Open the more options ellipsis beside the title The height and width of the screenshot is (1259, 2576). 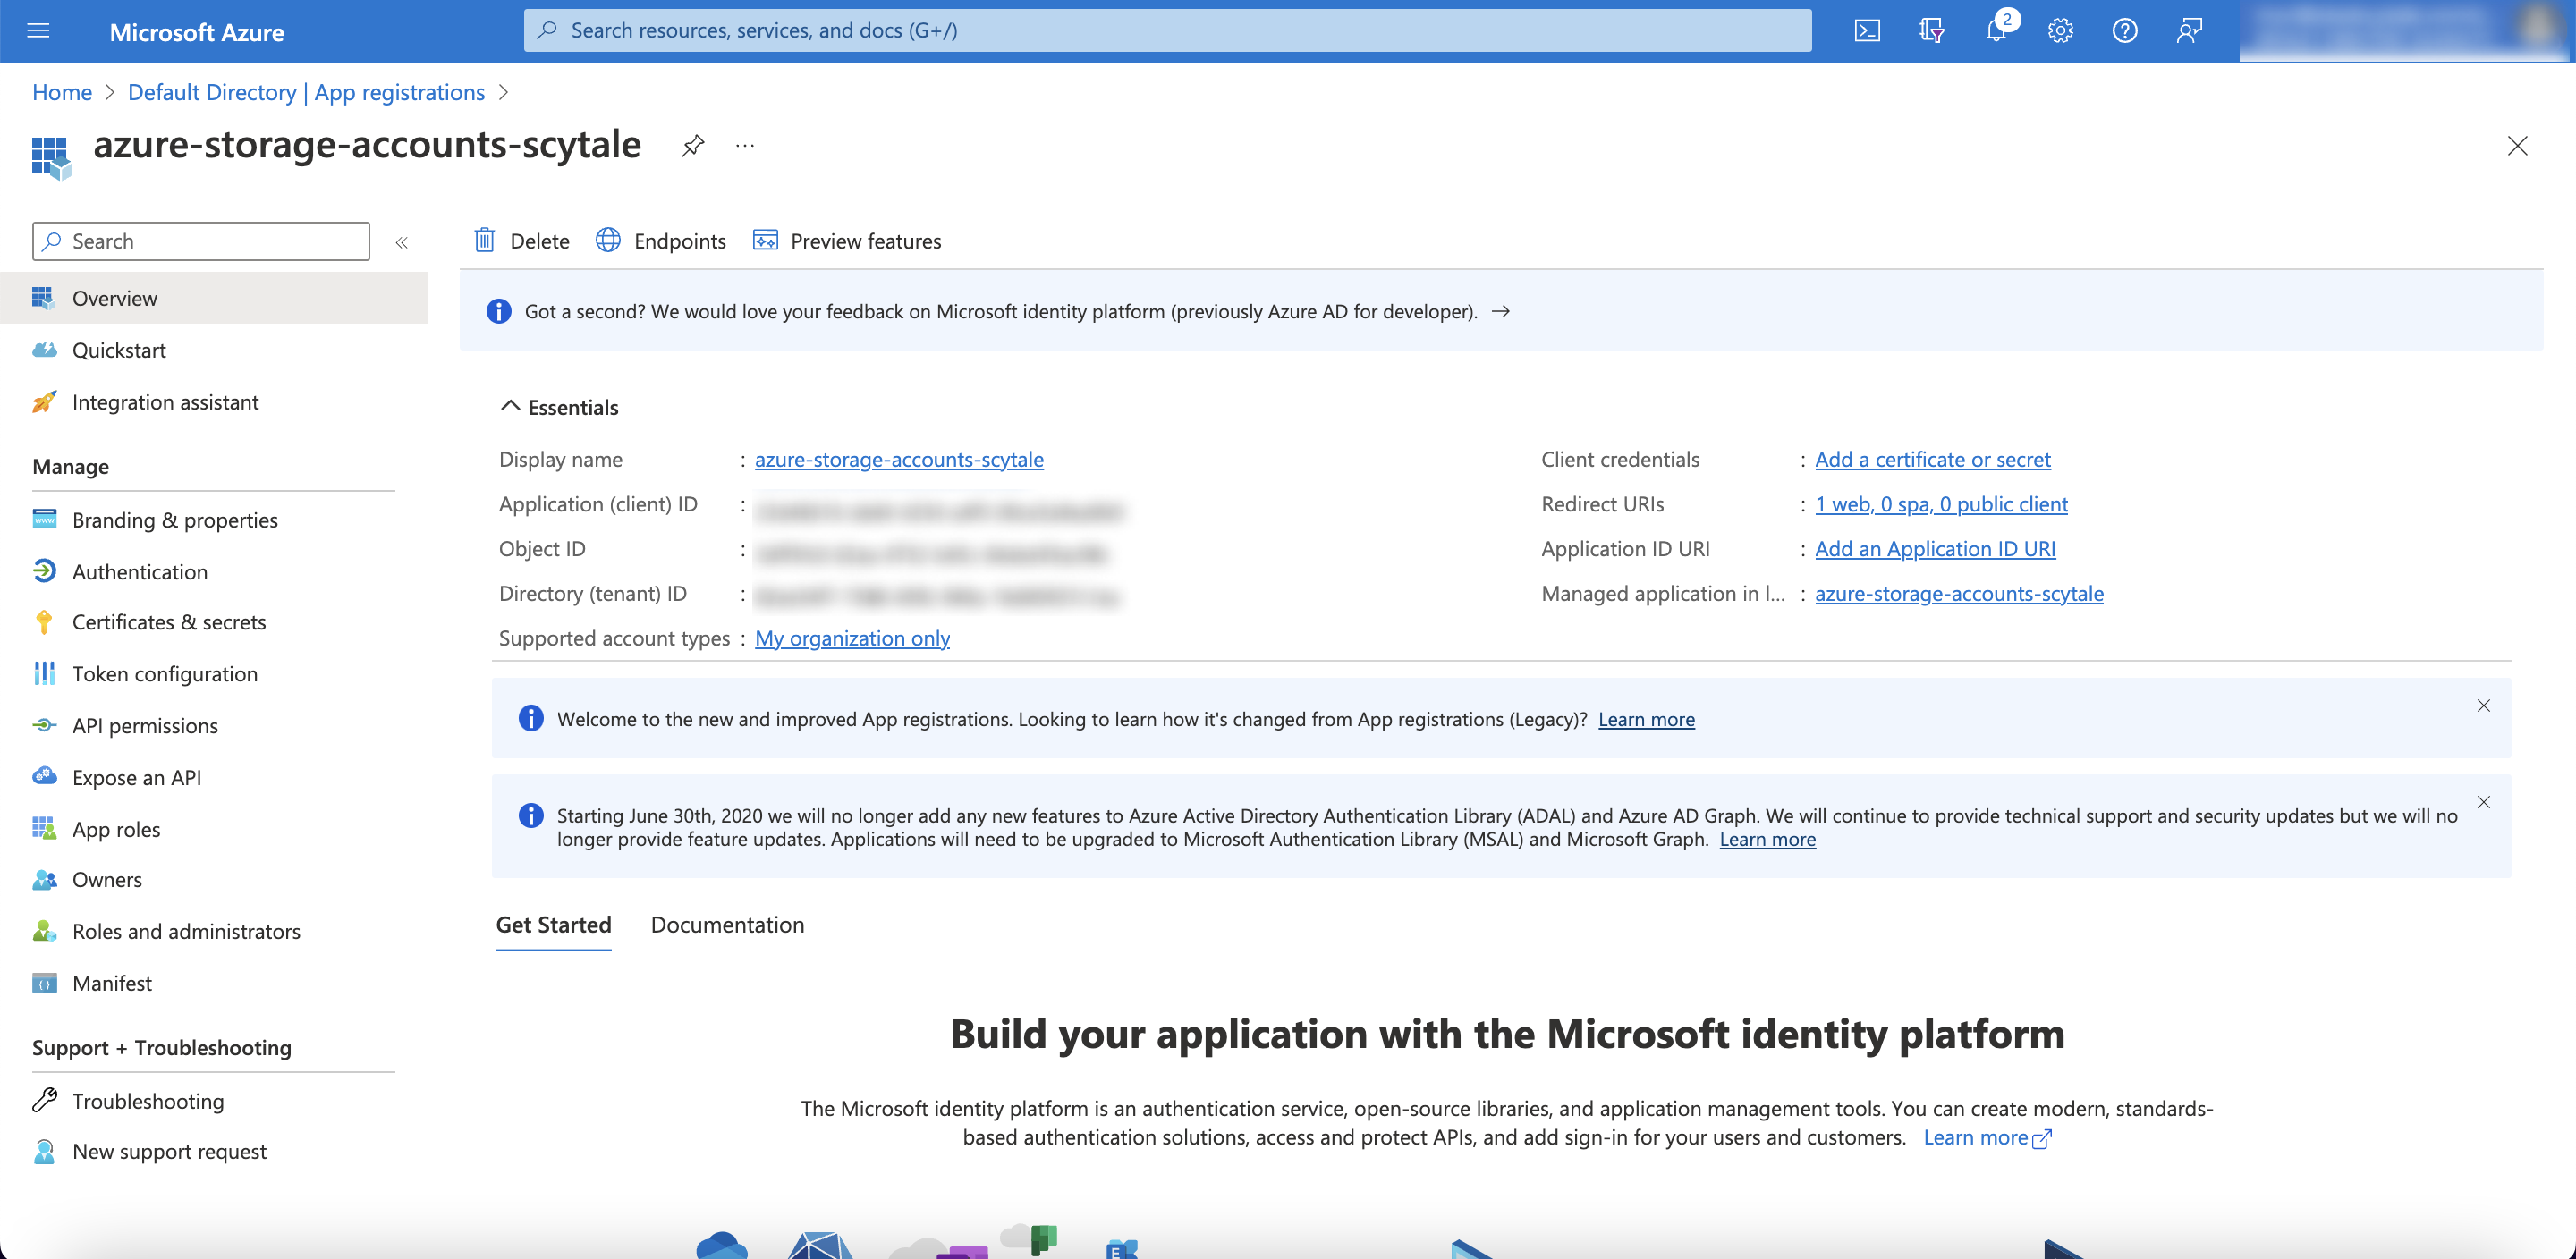745,146
